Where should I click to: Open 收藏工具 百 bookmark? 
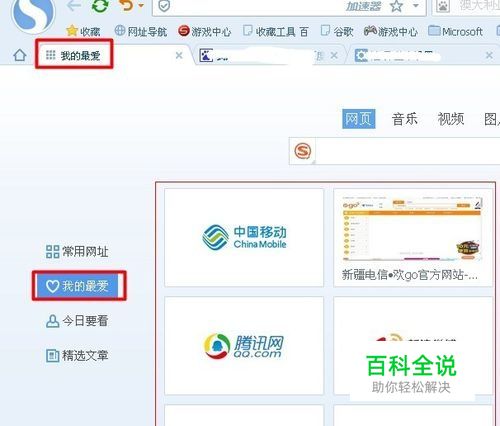click(x=276, y=31)
